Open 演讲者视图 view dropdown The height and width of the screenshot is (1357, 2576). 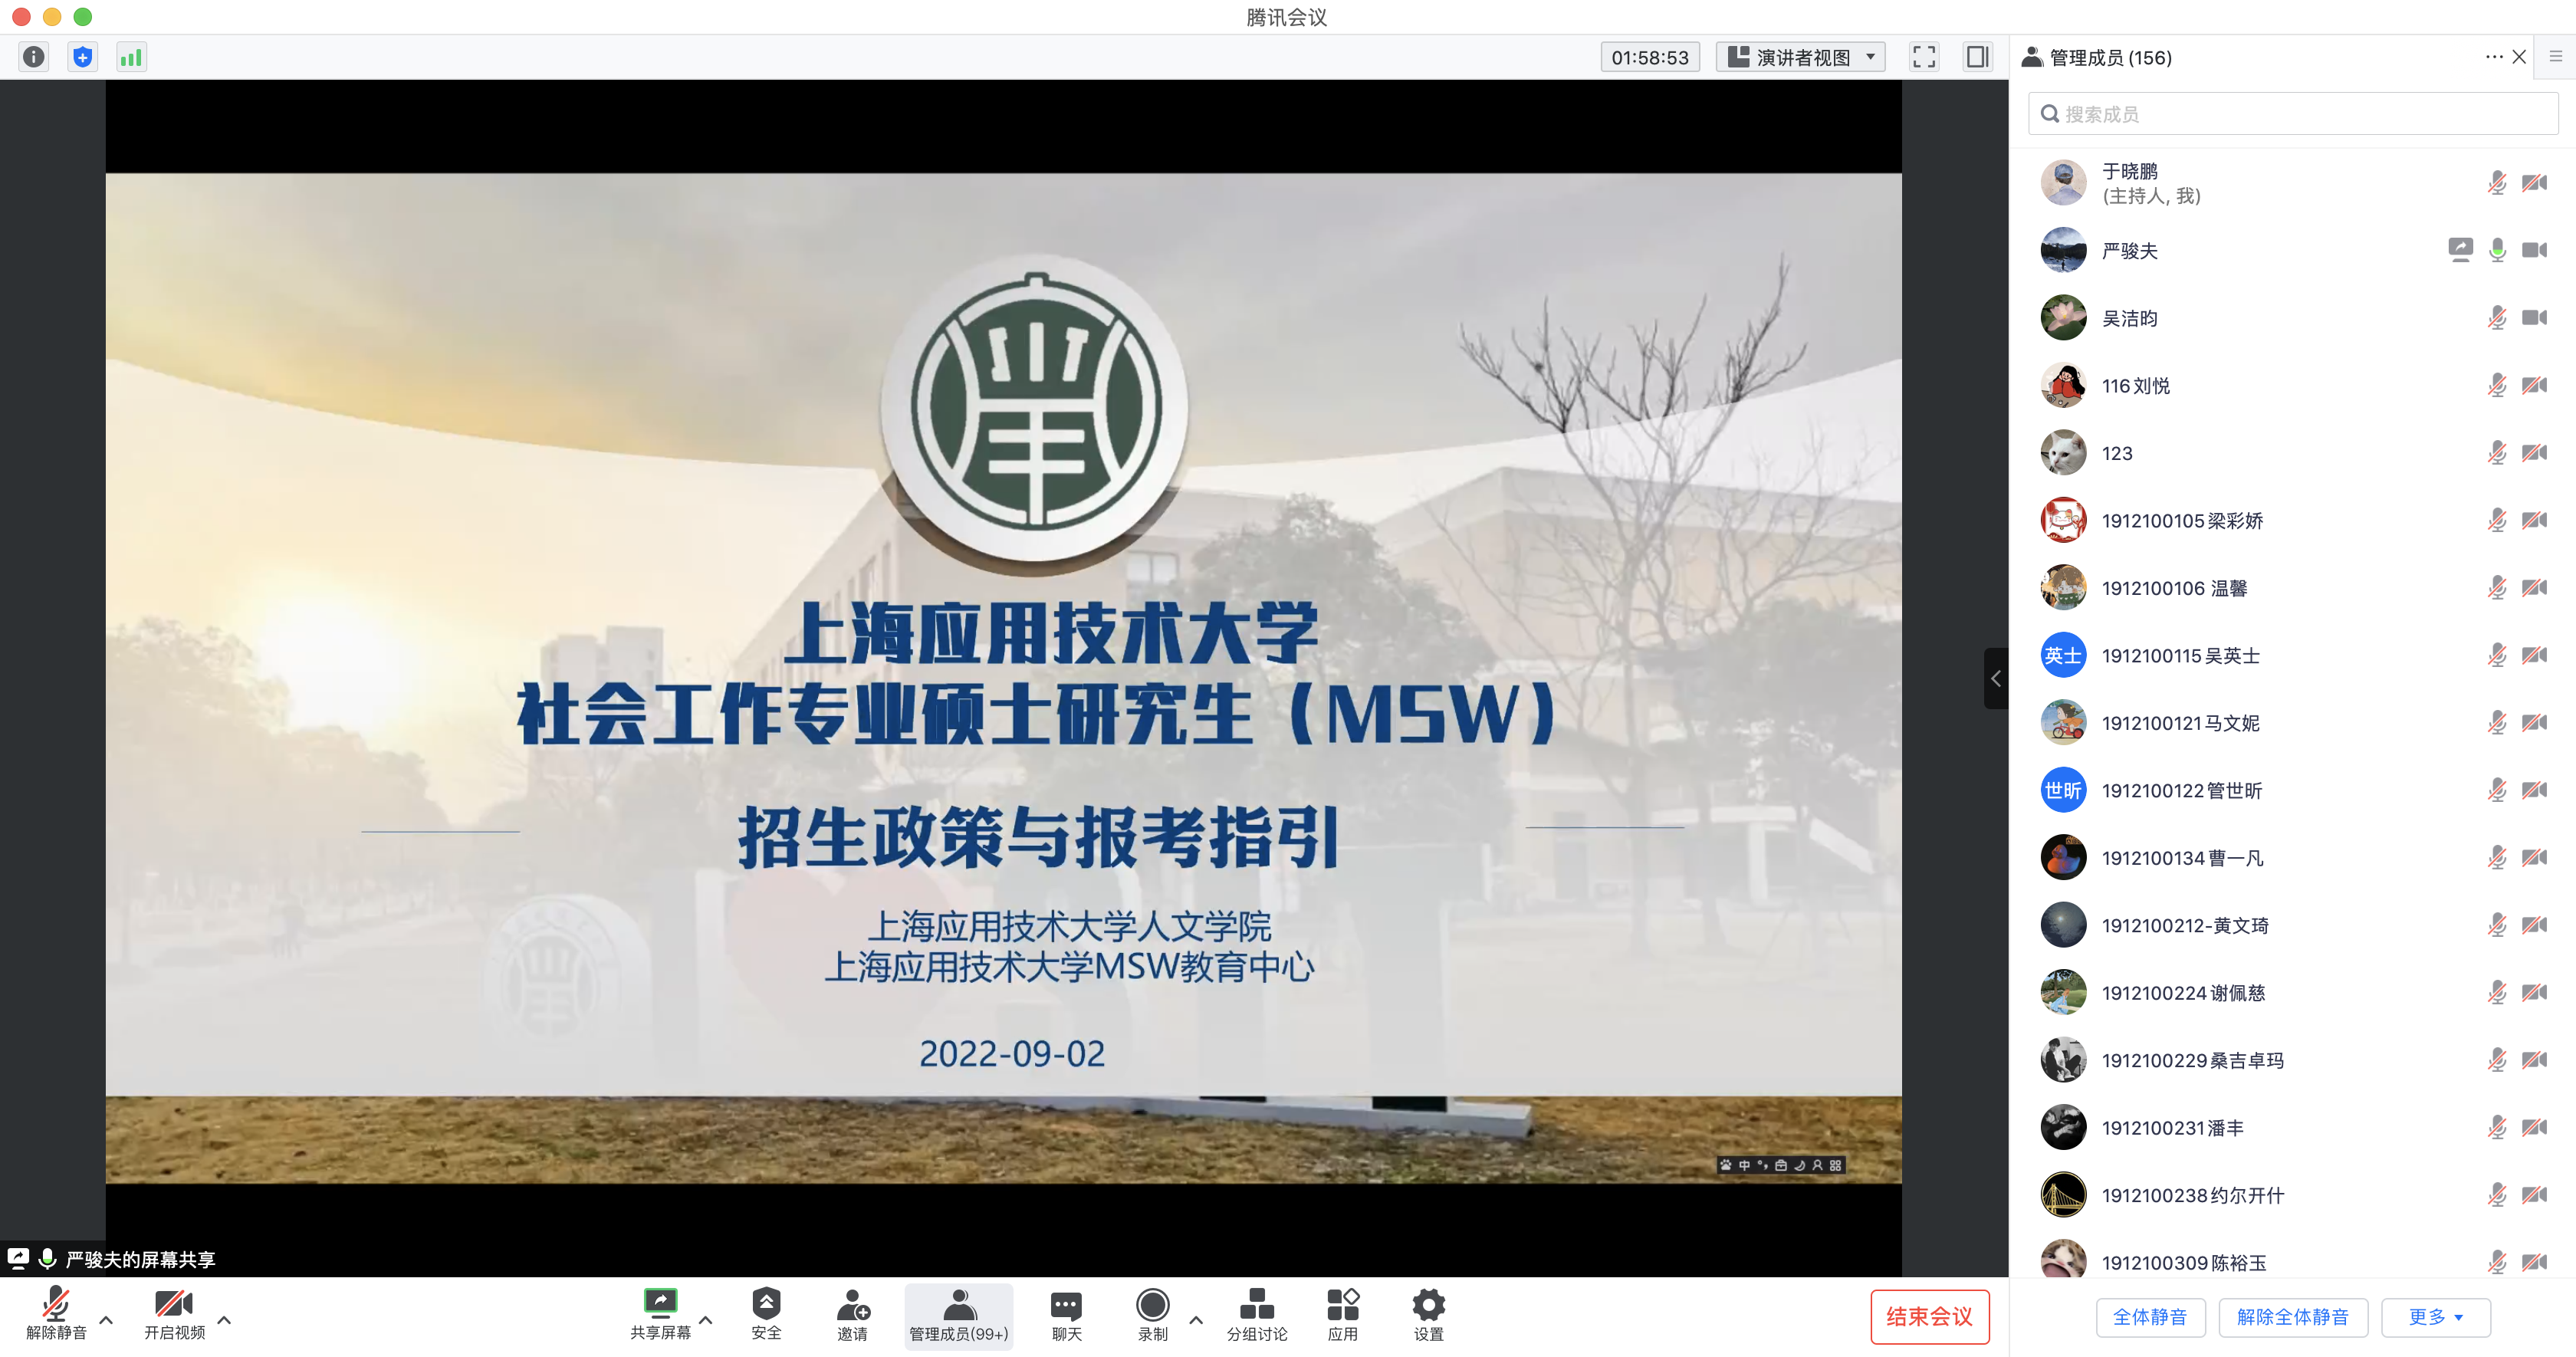click(x=1801, y=57)
